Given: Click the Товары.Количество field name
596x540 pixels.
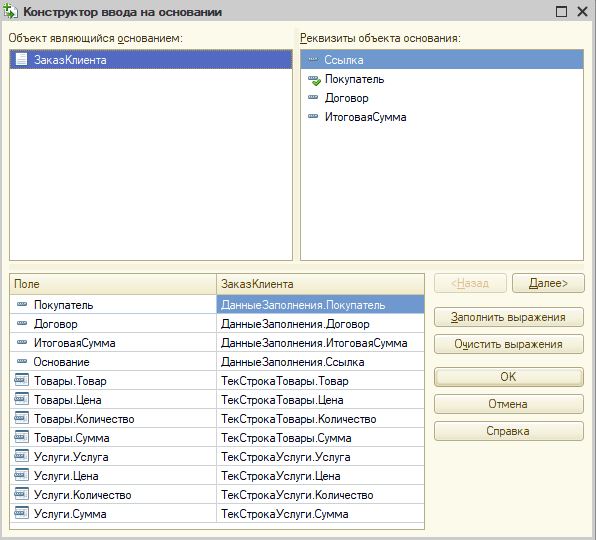Looking at the screenshot, I should click(84, 419).
